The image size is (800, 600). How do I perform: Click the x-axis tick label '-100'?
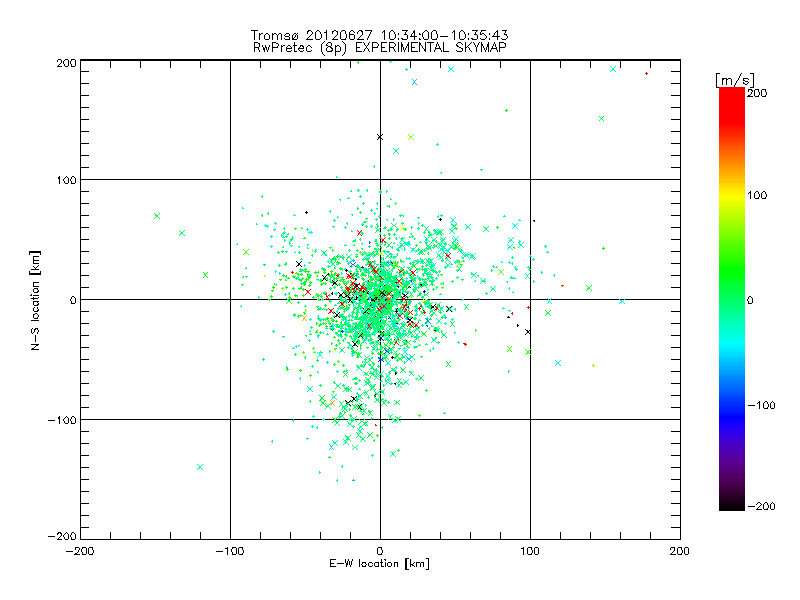point(230,551)
